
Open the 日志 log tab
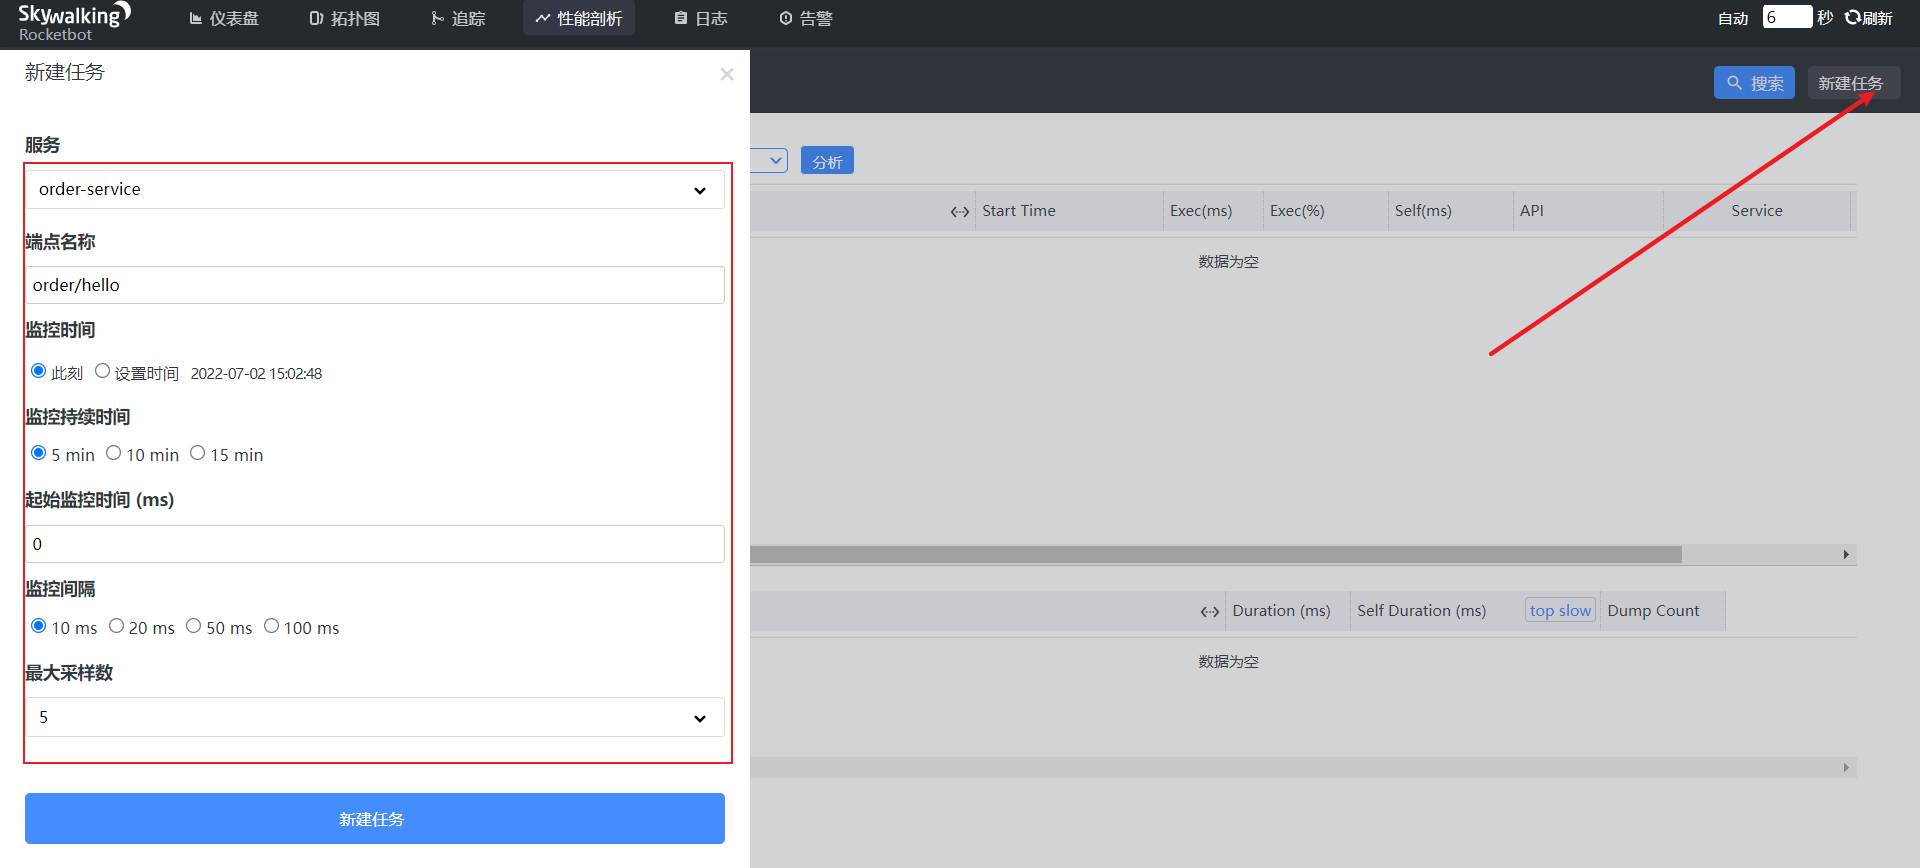(x=701, y=18)
